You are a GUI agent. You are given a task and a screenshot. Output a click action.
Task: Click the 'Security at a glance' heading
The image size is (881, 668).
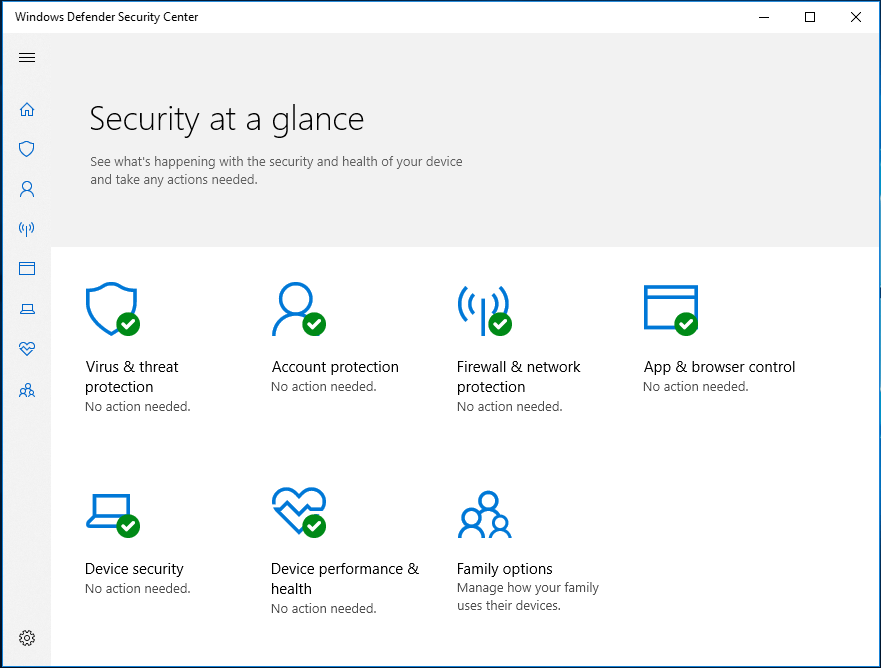coord(227,120)
